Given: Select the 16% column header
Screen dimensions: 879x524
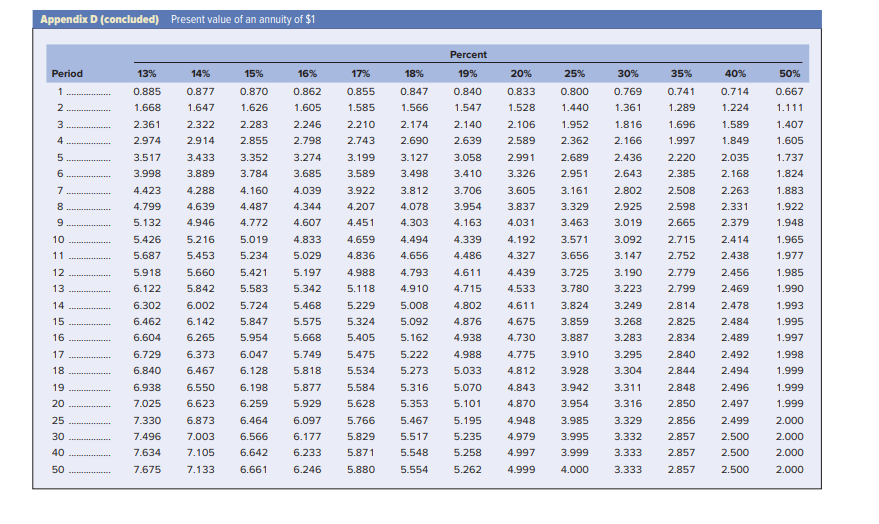Looking at the screenshot, I should [x=307, y=73].
